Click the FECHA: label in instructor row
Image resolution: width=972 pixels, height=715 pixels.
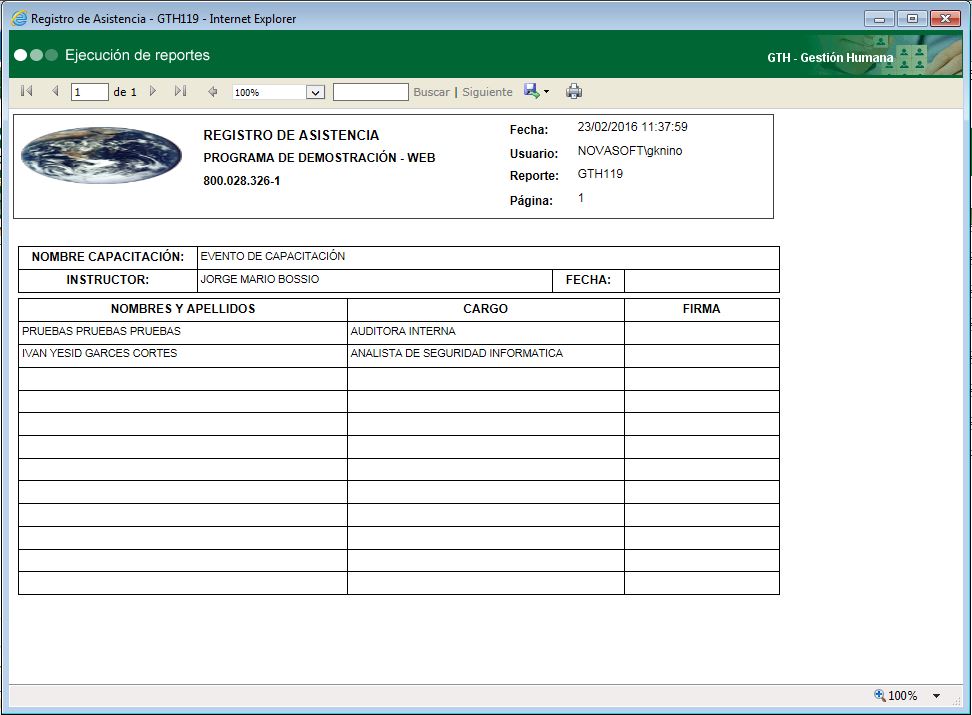588,281
